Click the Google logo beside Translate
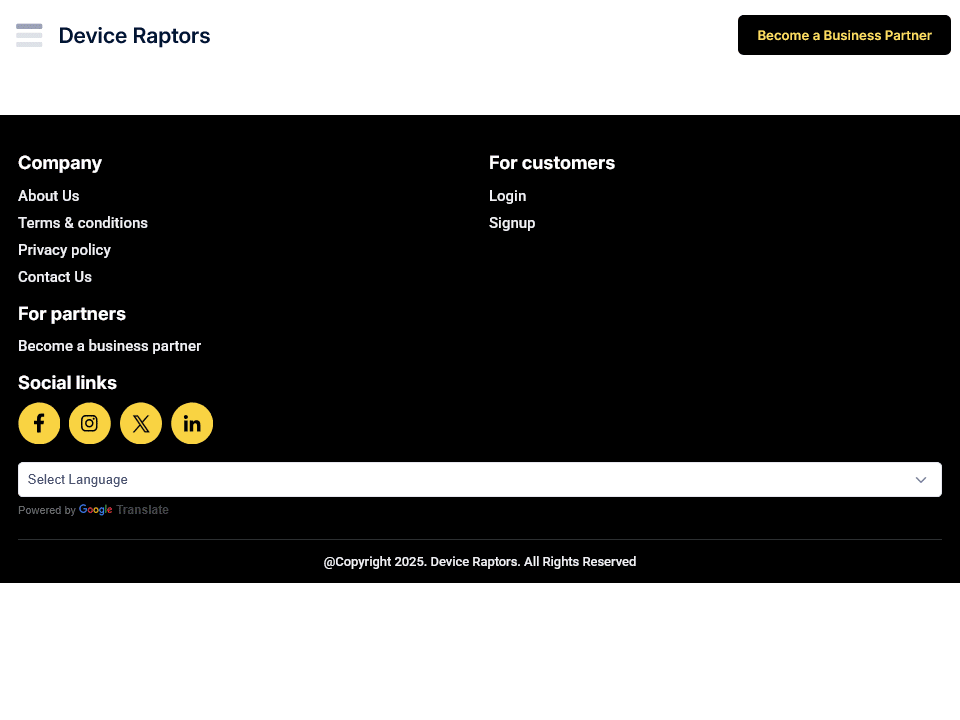Viewport: 960px width, 720px height. point(95,510)
